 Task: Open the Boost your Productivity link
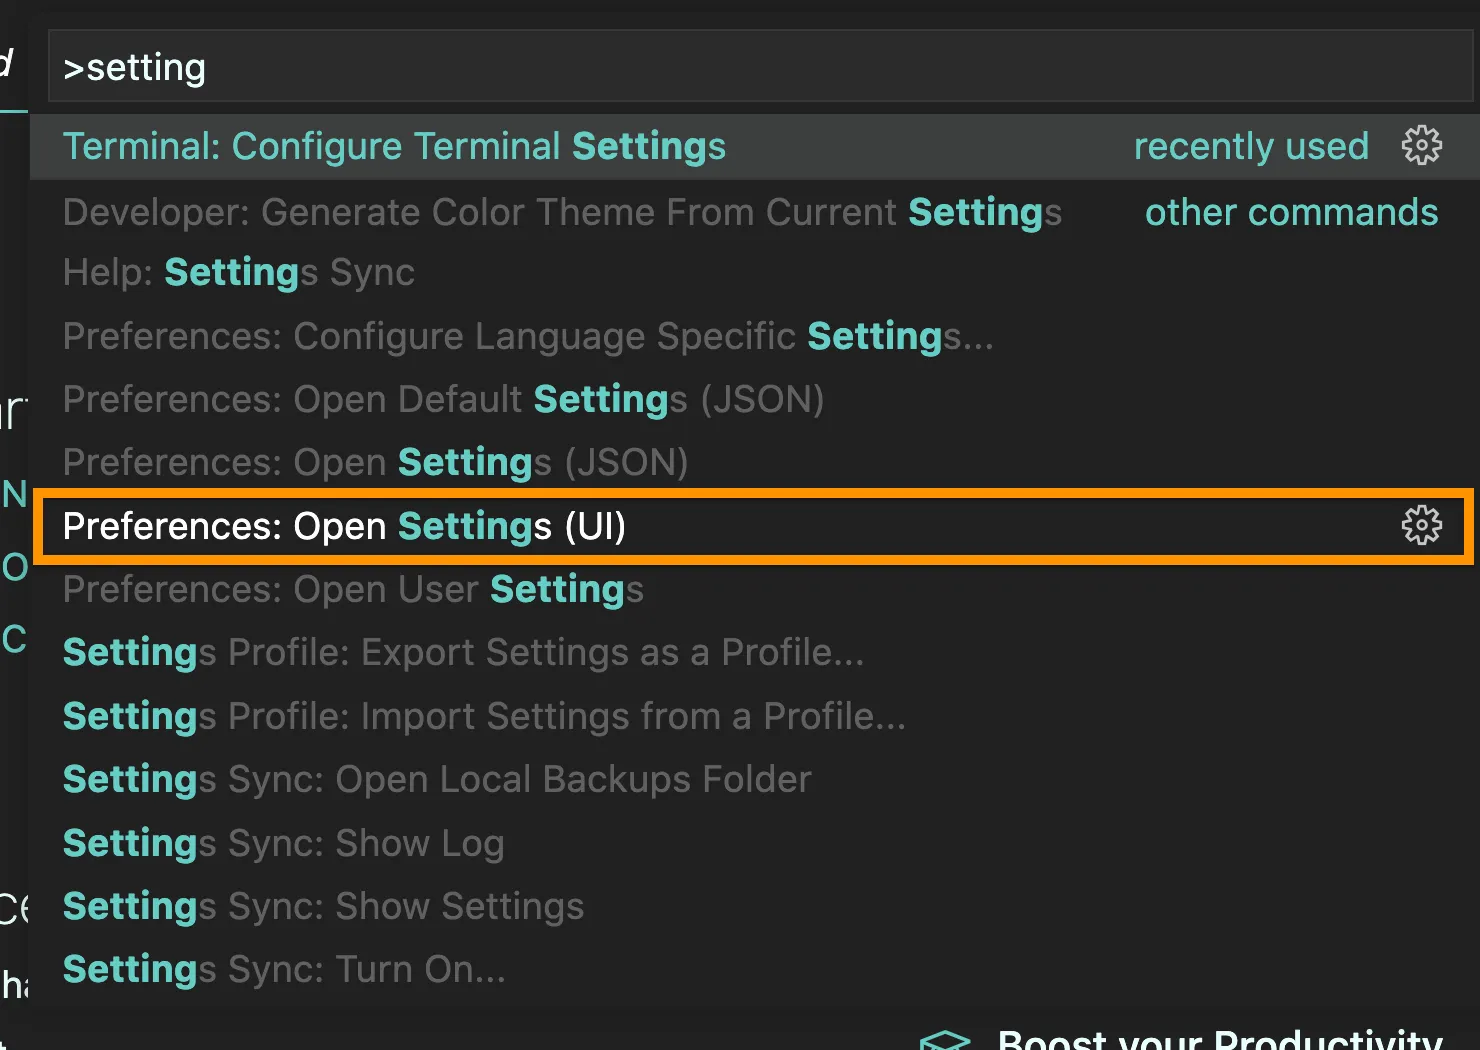pos(1220,1040)
